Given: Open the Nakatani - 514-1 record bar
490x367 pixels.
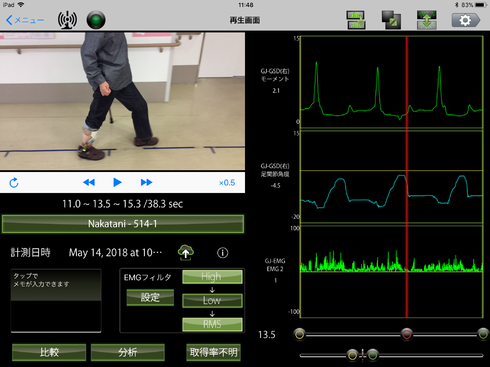Looking at the screenshot, I should click(x=123, y=224).
